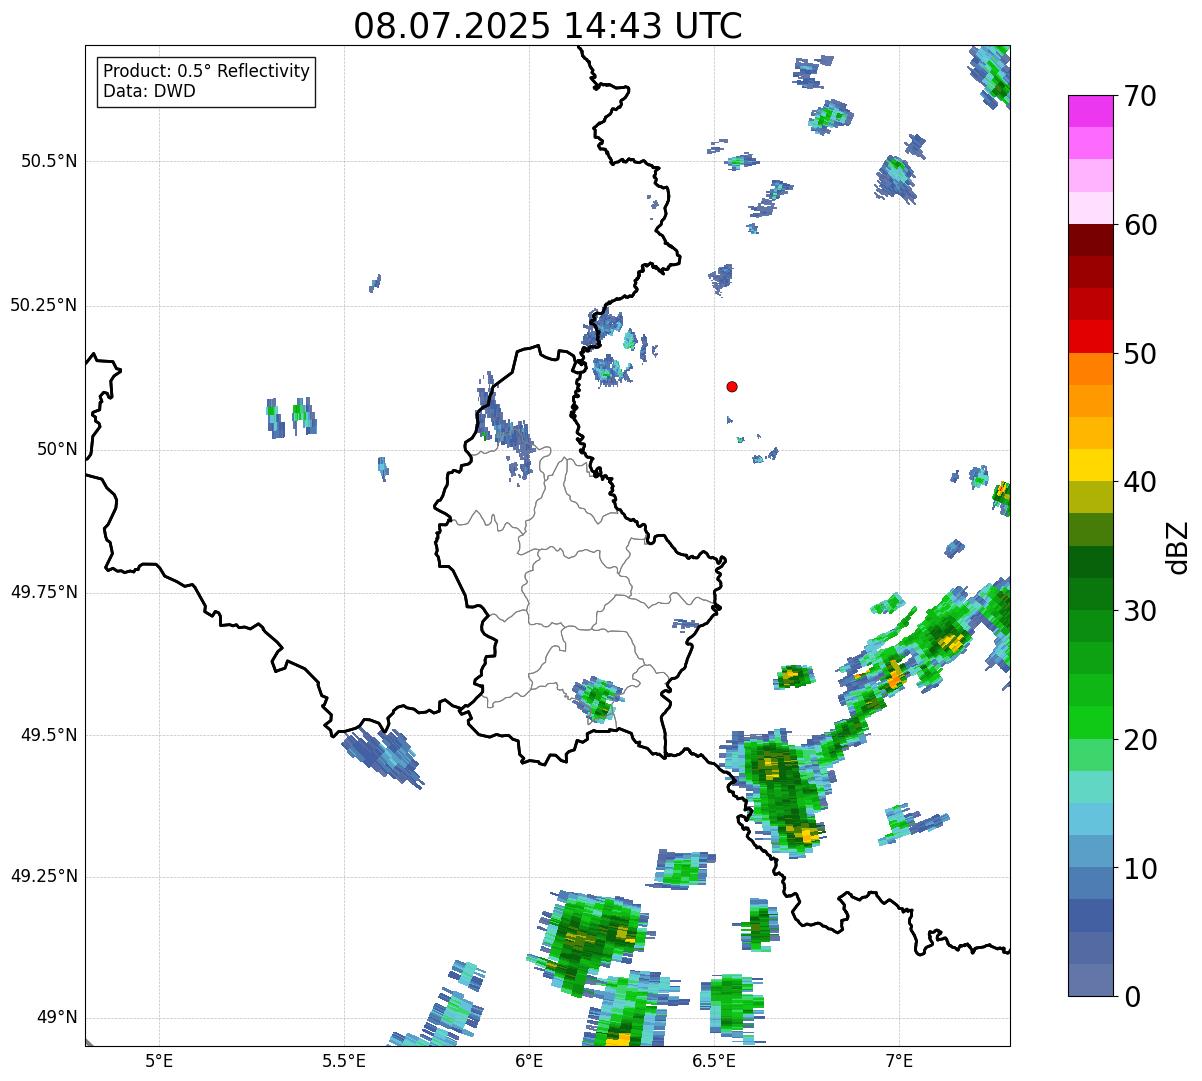Click the cyan colorbar swatch between 10 and 20
The image size is (1202, 1081).
coord(1090,819)
